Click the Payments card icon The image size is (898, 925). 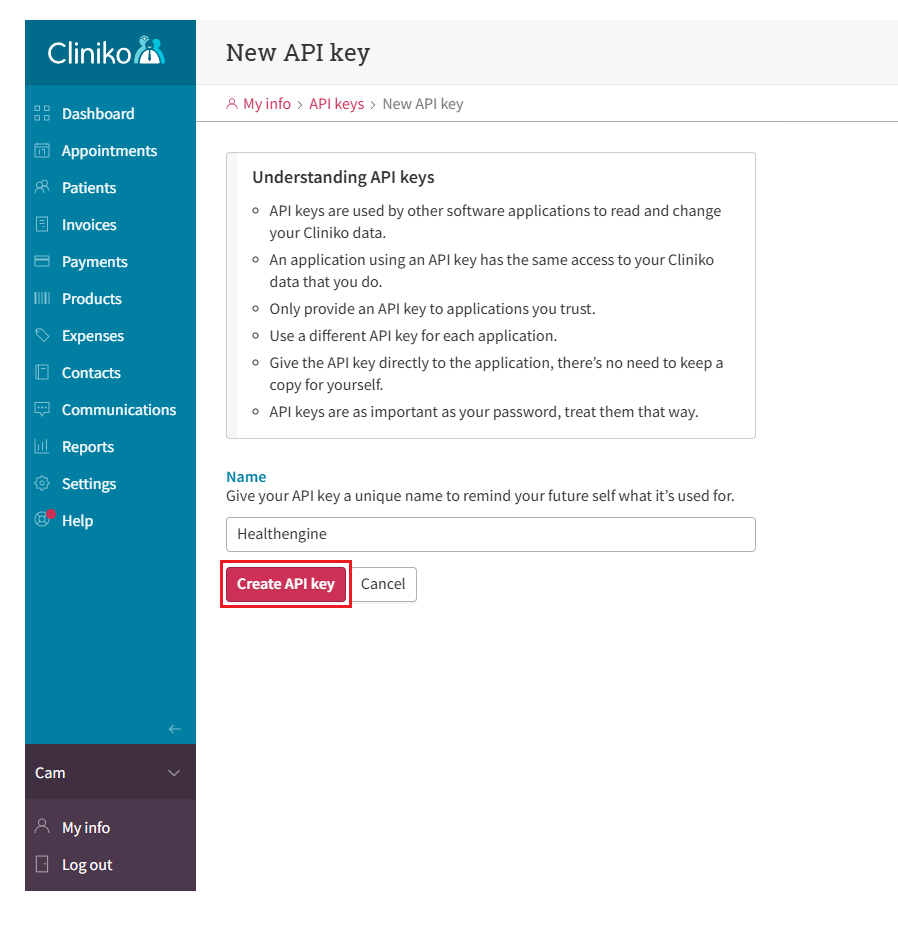click(42, 261)
